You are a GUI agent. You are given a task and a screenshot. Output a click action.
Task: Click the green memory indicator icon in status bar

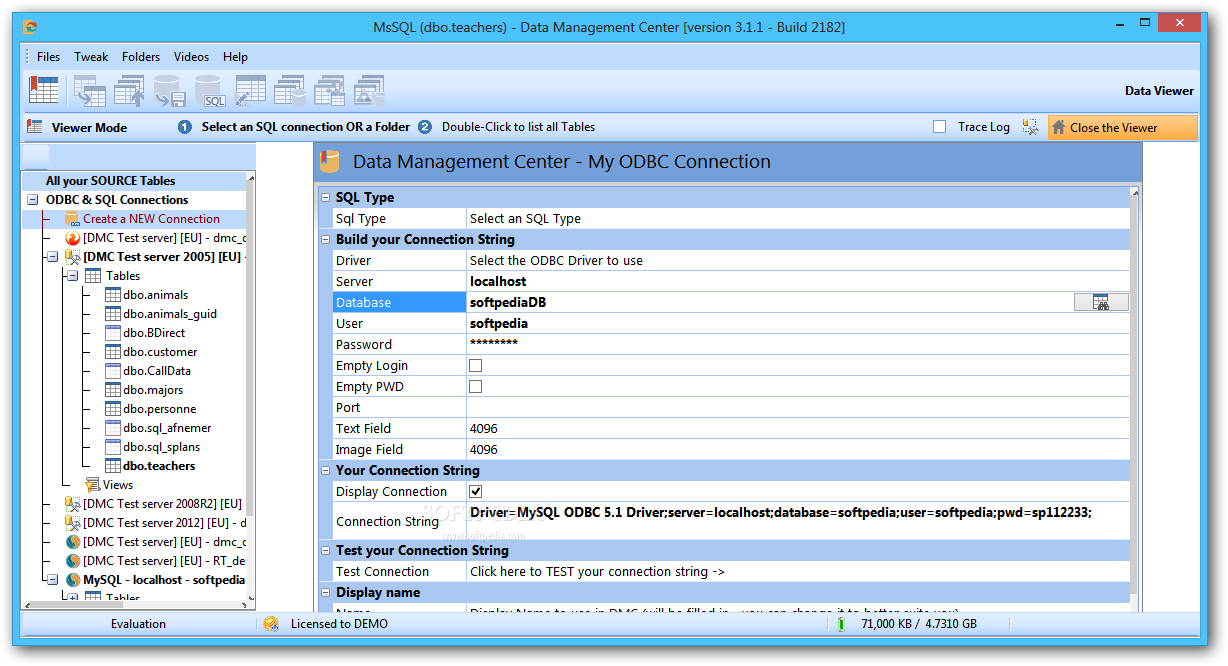click(x=841, y=624)
